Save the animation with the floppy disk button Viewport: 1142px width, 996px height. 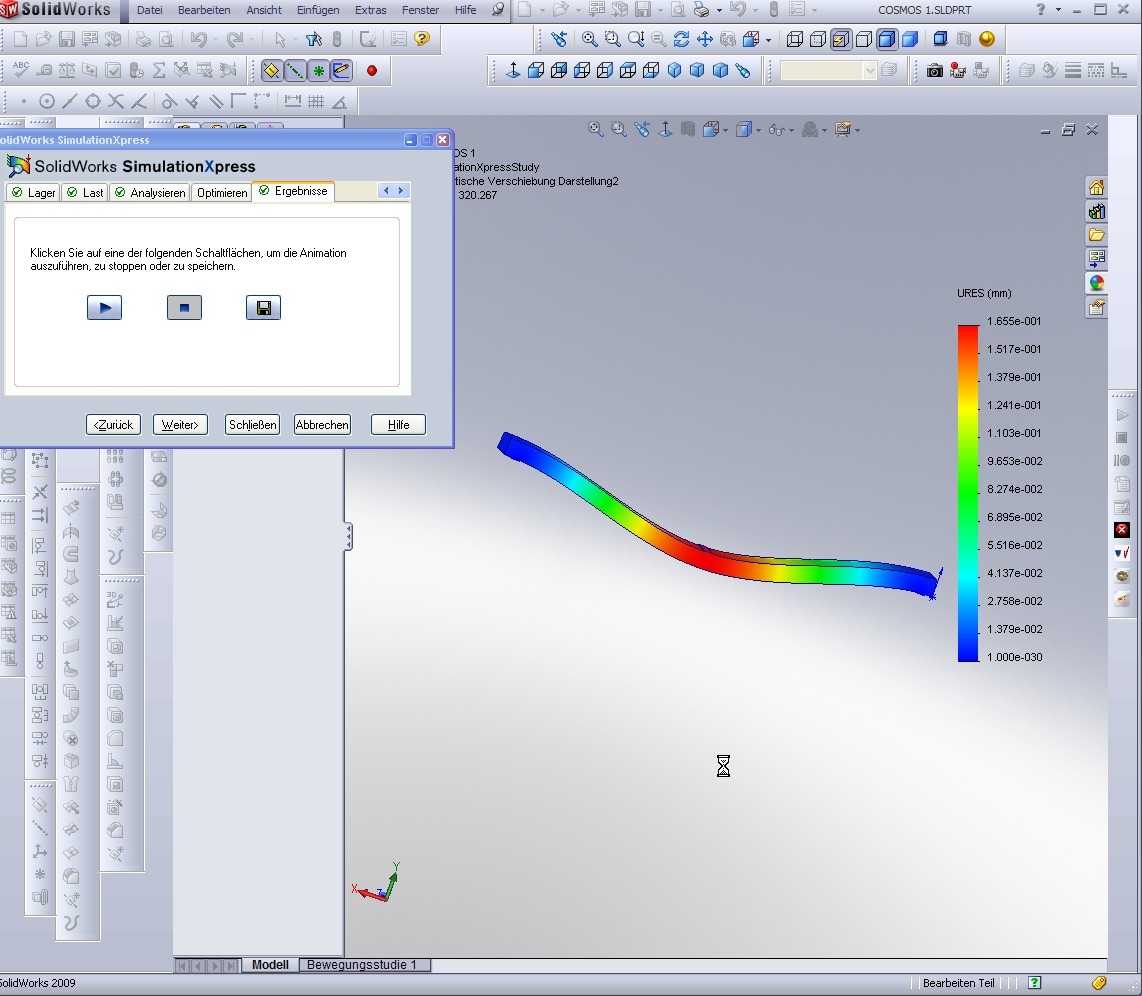(264, 308)
